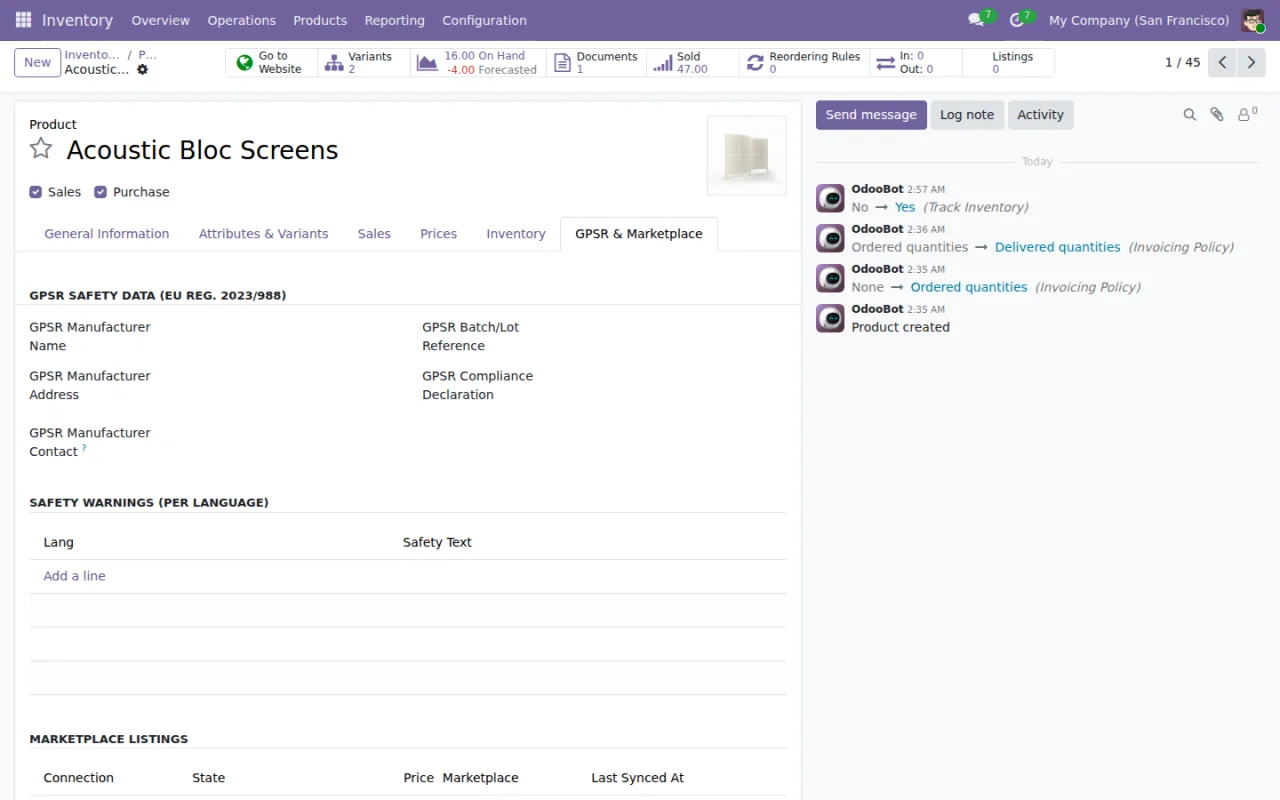This screenshot has width=1280, height=800.
Task: Go to previous record arrow
Action: [1222, 62]
